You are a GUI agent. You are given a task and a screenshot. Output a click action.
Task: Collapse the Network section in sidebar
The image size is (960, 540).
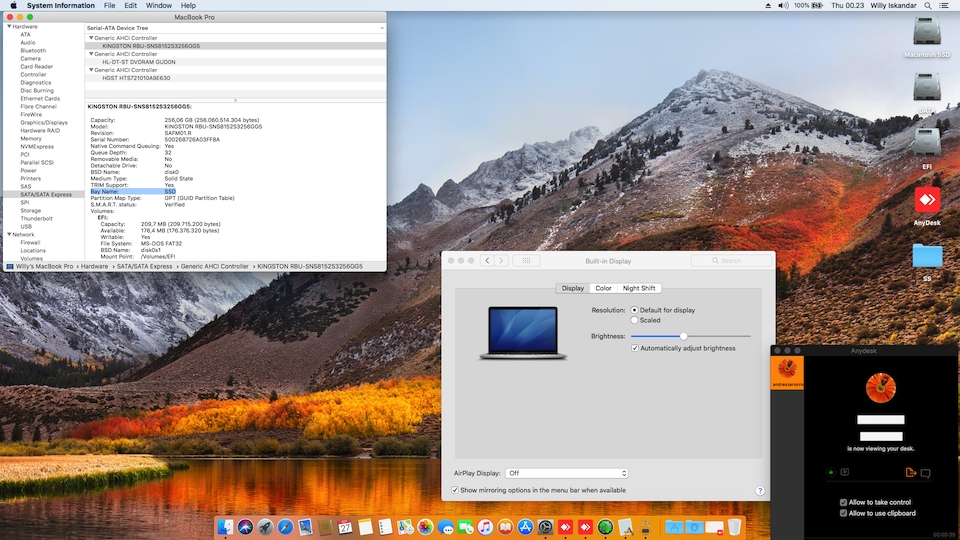point(8,234)
